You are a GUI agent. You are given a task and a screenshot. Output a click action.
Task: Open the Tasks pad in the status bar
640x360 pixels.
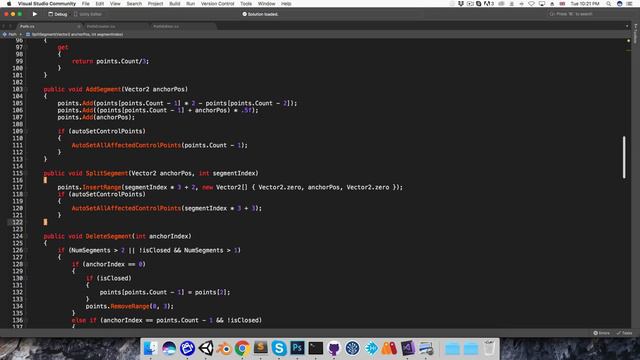624,333
